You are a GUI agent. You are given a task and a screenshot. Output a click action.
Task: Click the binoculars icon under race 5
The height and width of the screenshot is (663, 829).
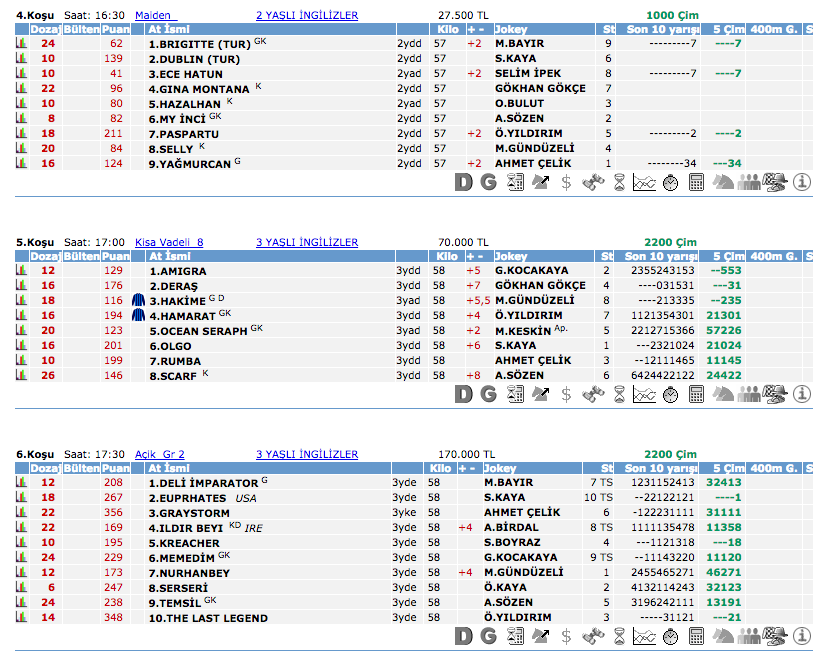click(593, 394)
